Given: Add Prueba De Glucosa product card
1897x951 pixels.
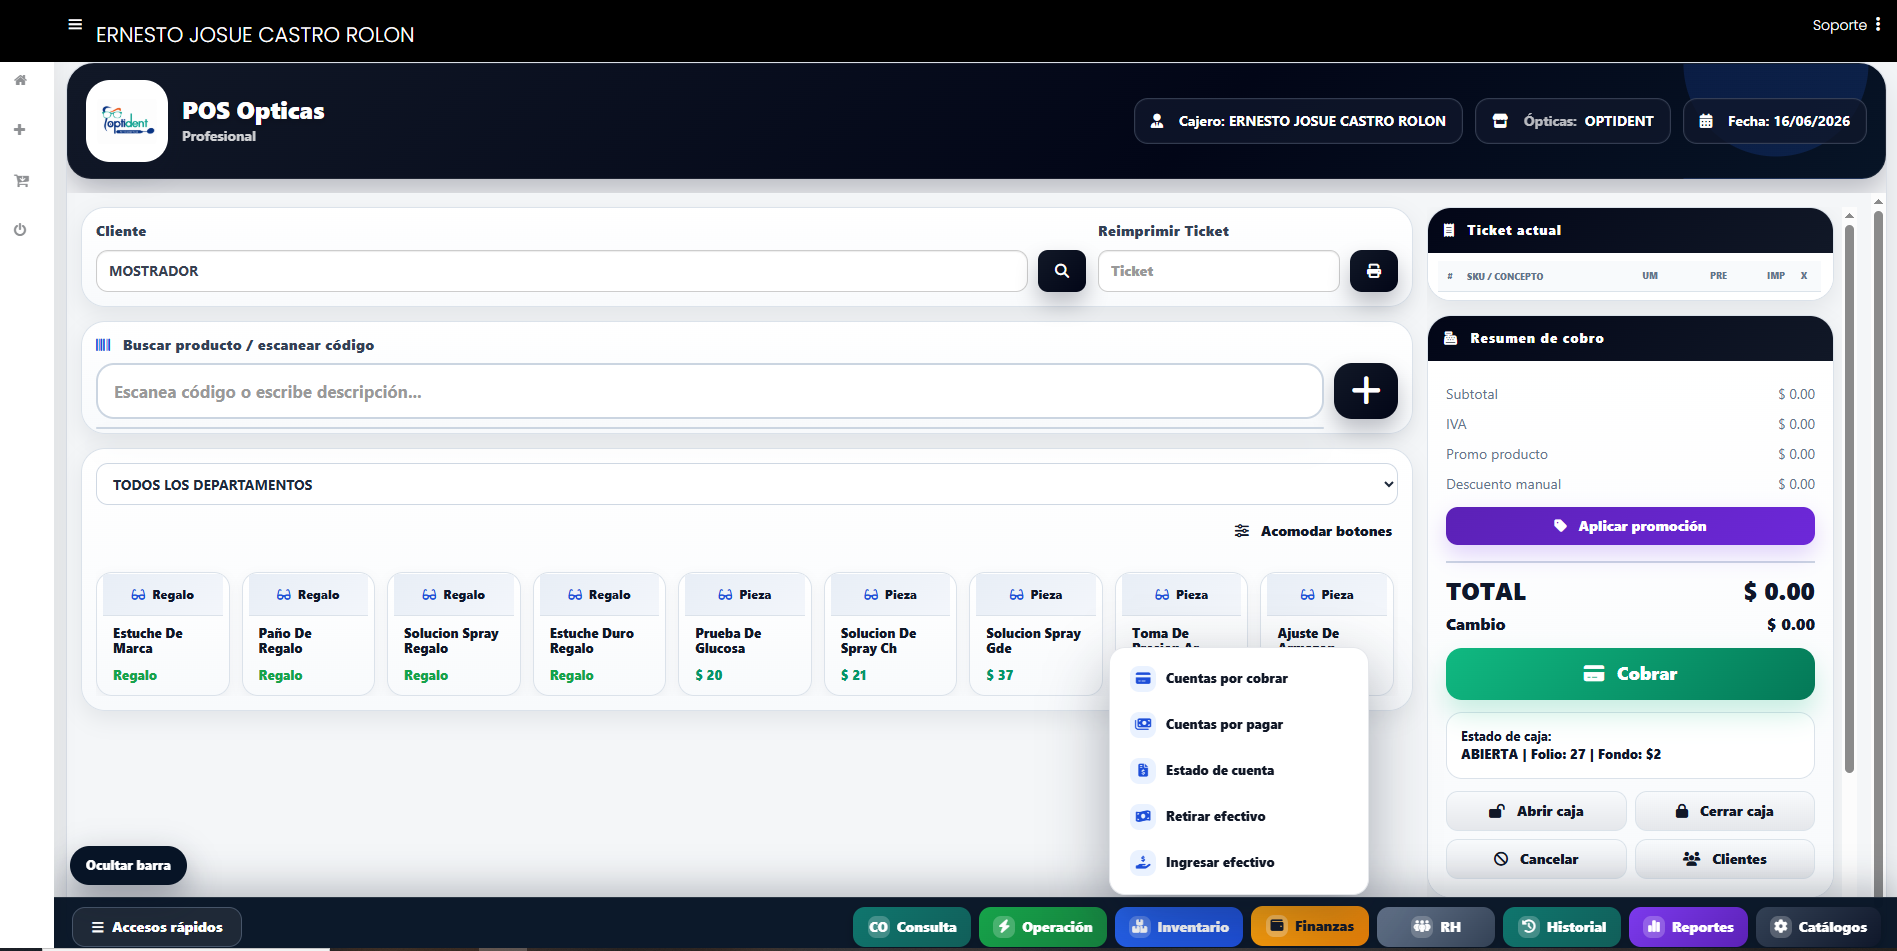Looking at the screenshot, I should tap(745, 634).
